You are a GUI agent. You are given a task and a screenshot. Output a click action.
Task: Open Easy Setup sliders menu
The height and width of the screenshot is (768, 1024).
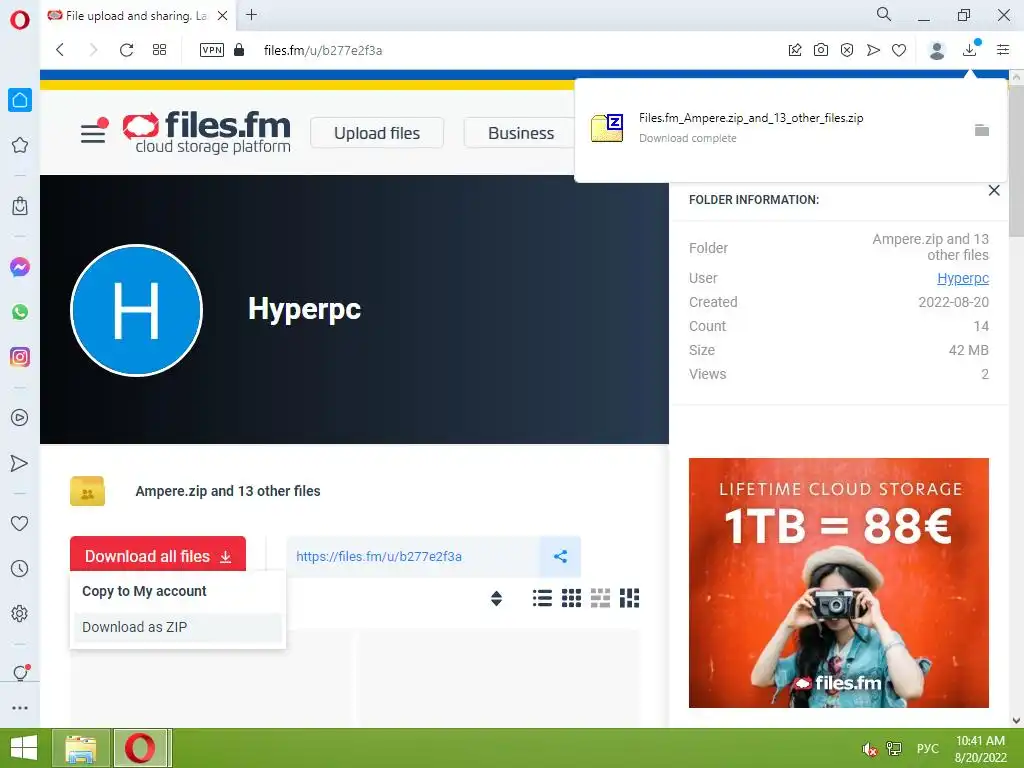[x=1003, y=50]
